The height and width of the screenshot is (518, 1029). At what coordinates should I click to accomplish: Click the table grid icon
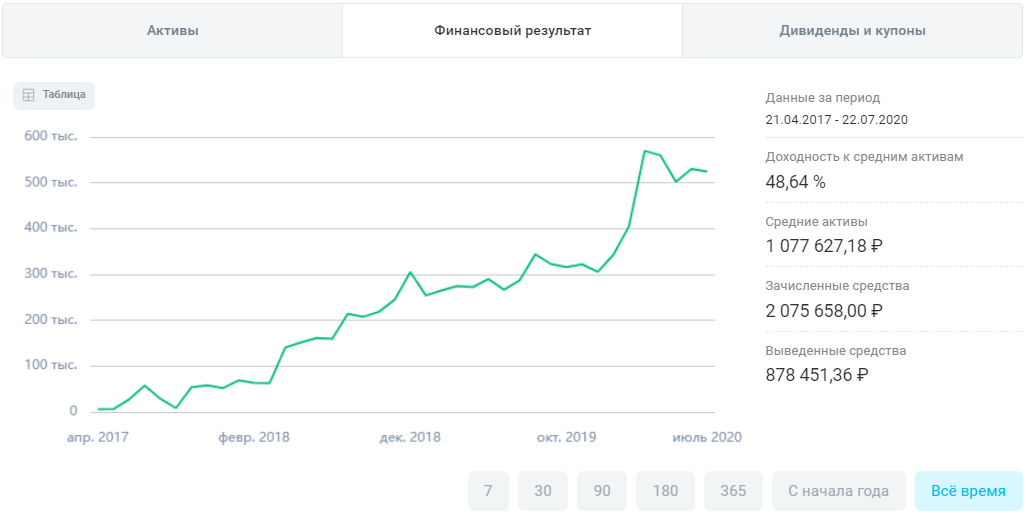(x=29, y=95)
